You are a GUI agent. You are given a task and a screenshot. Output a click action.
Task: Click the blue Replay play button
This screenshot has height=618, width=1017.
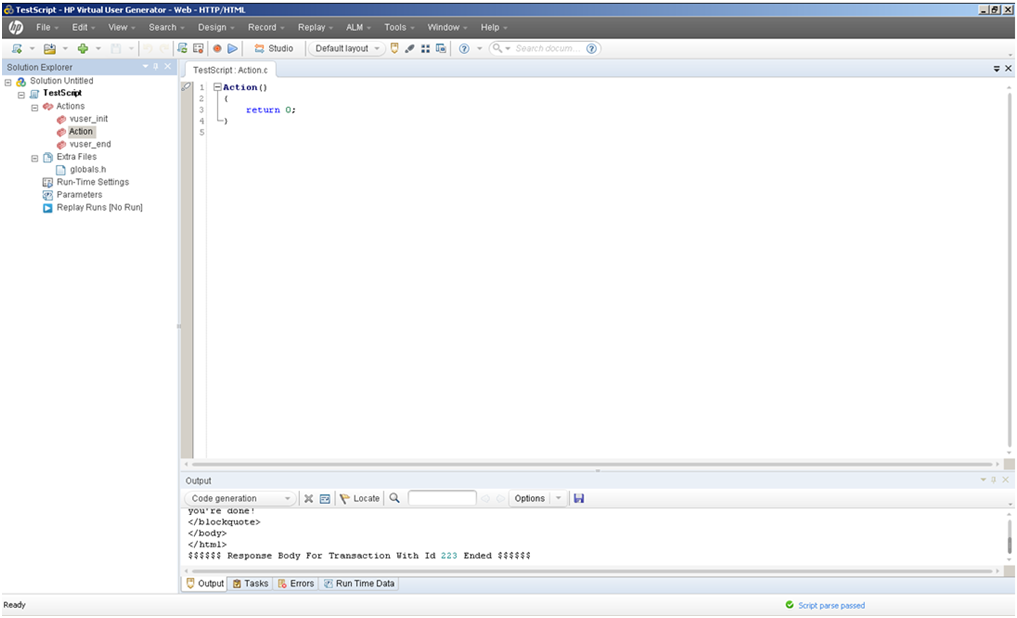tap(232, 49)
